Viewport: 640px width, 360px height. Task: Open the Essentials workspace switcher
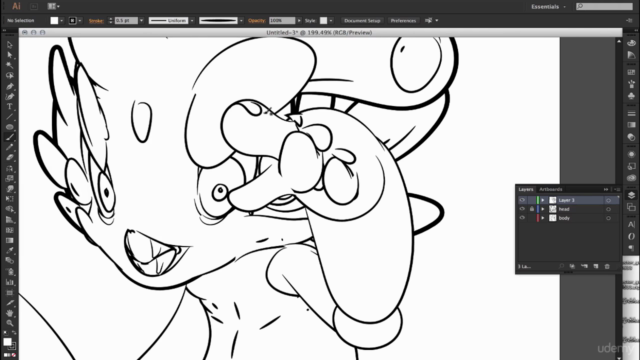click(549, 7)
